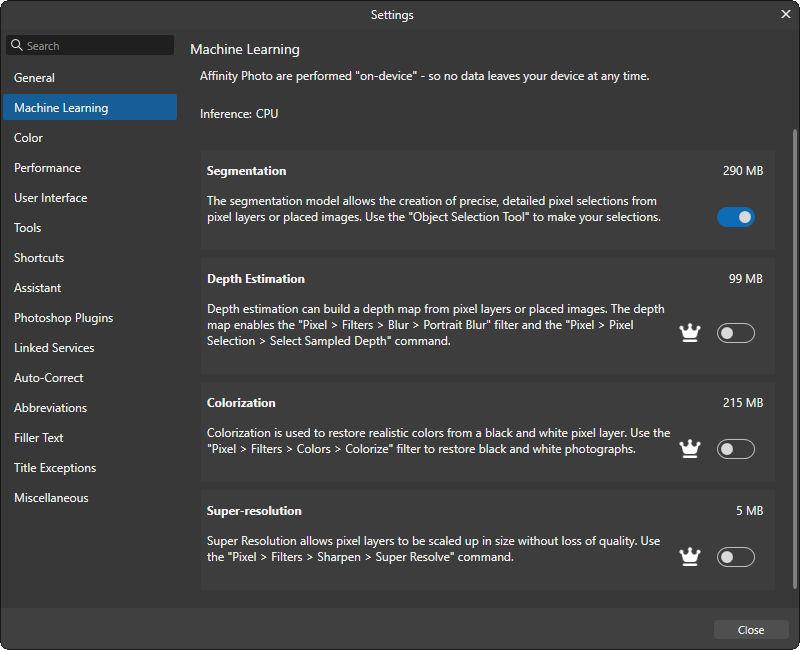800x650 pixels.
Task: Disable the Segmentation model toggle
Action: coord(735,217)
